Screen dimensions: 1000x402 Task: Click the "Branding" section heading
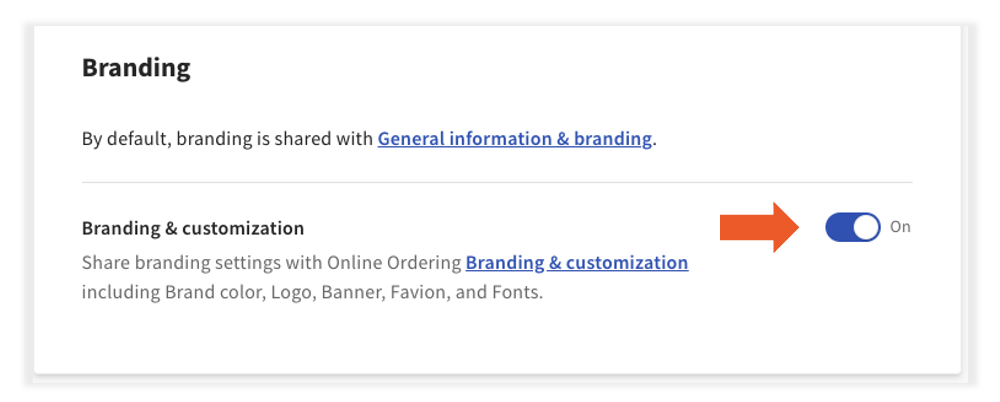pyautogui.click(x=136, y=68)
